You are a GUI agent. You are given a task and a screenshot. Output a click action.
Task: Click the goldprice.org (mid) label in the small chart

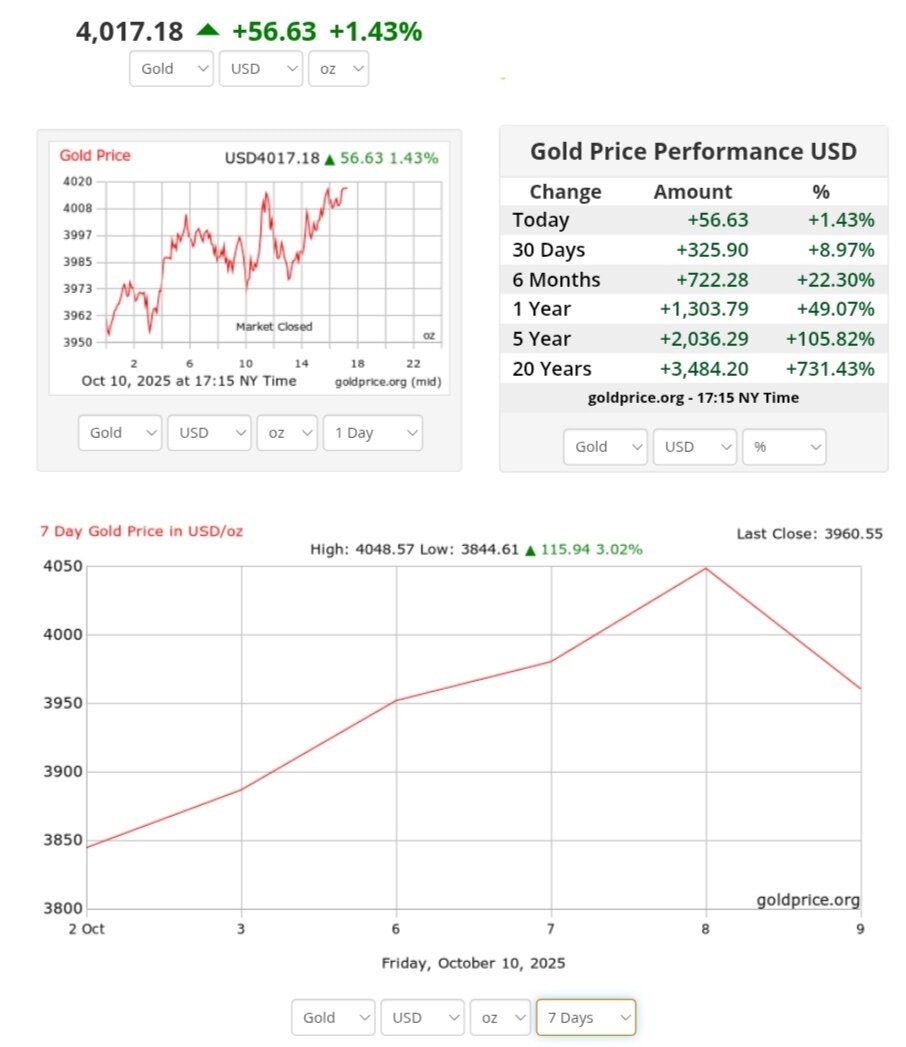click(387, 381)
